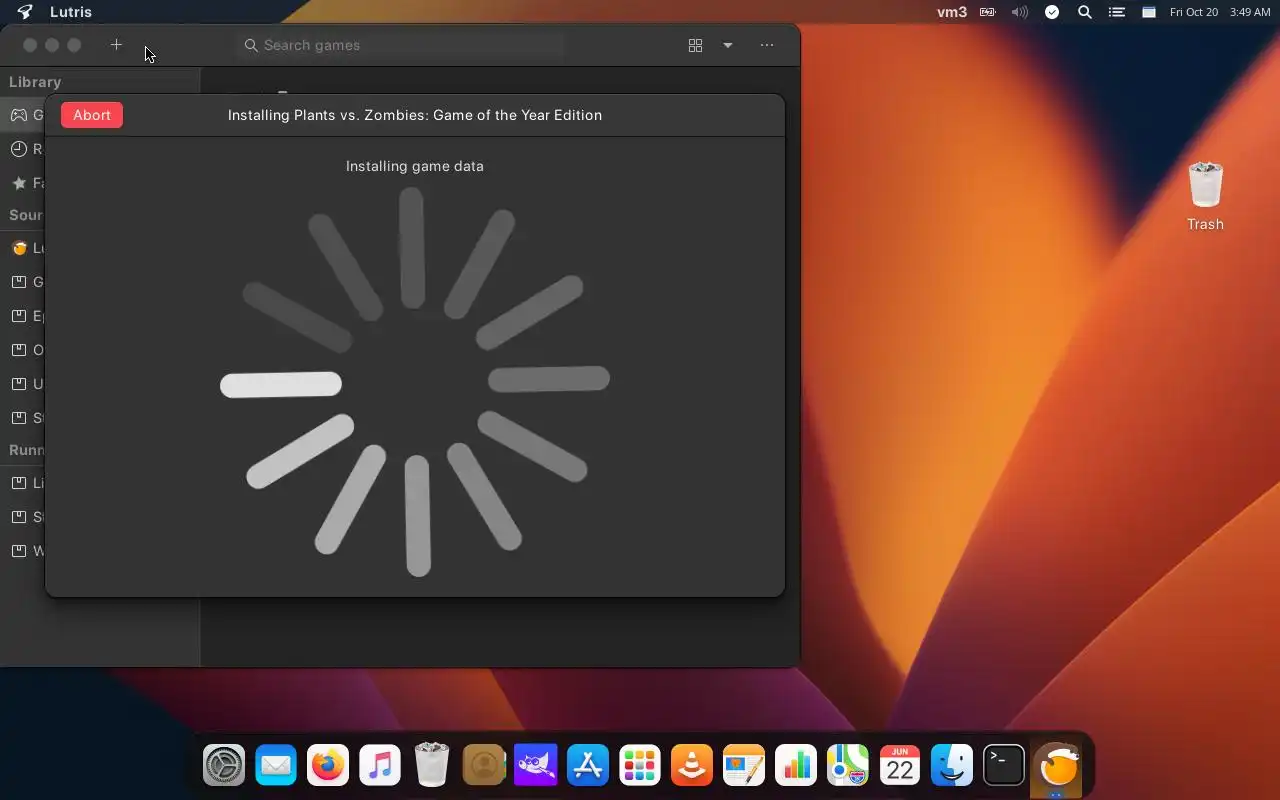Open System Preferences from the dock
The image size is (1280, 800).
coord(224,767)
